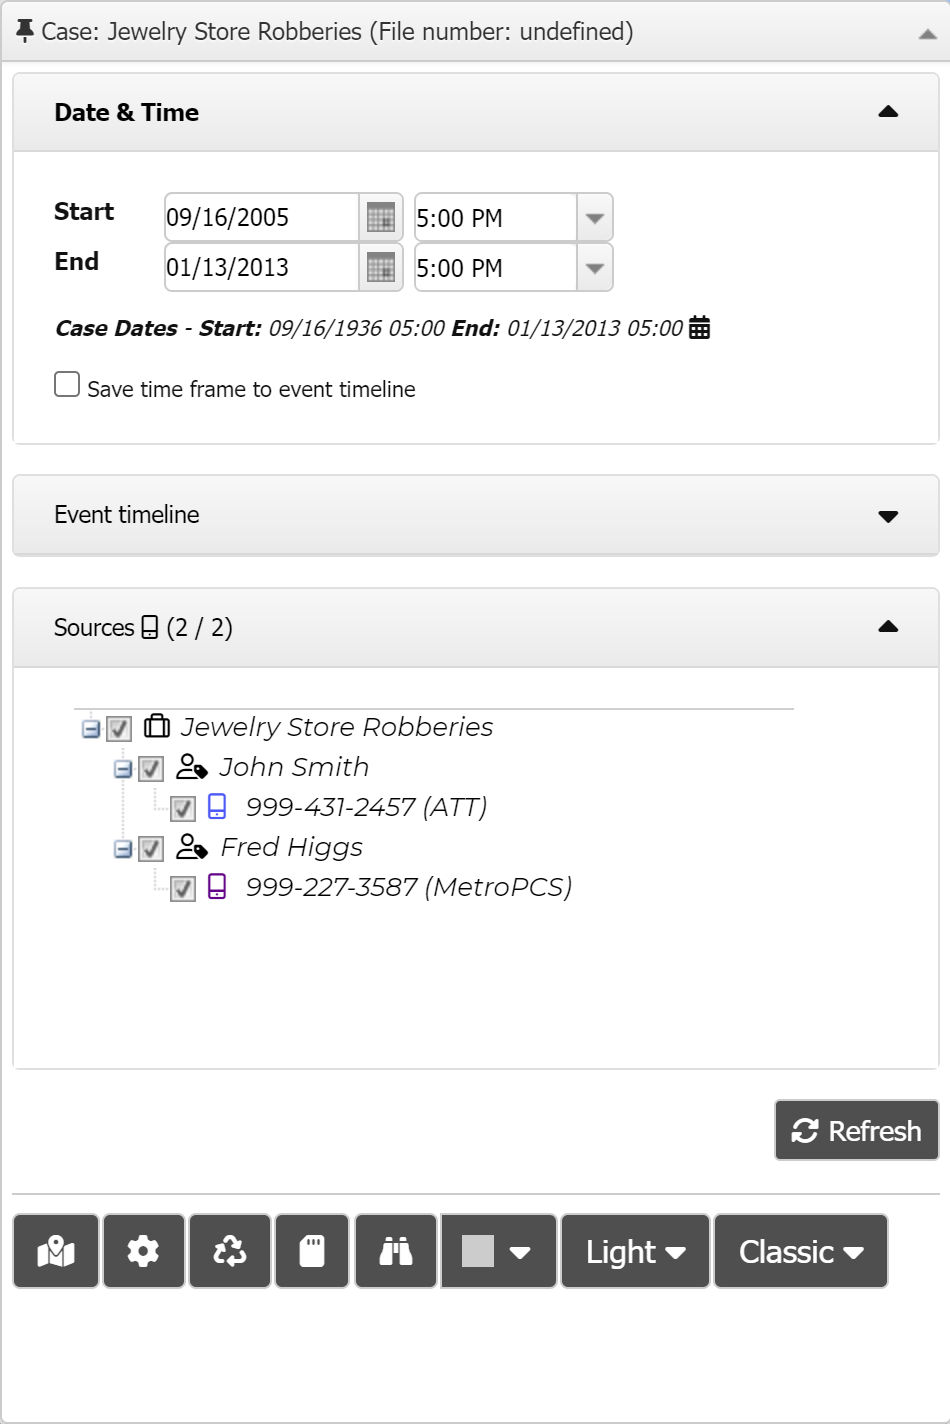Uncheck 999-227-3587 MetroPCS checkbox

click(x=183, y=888)
